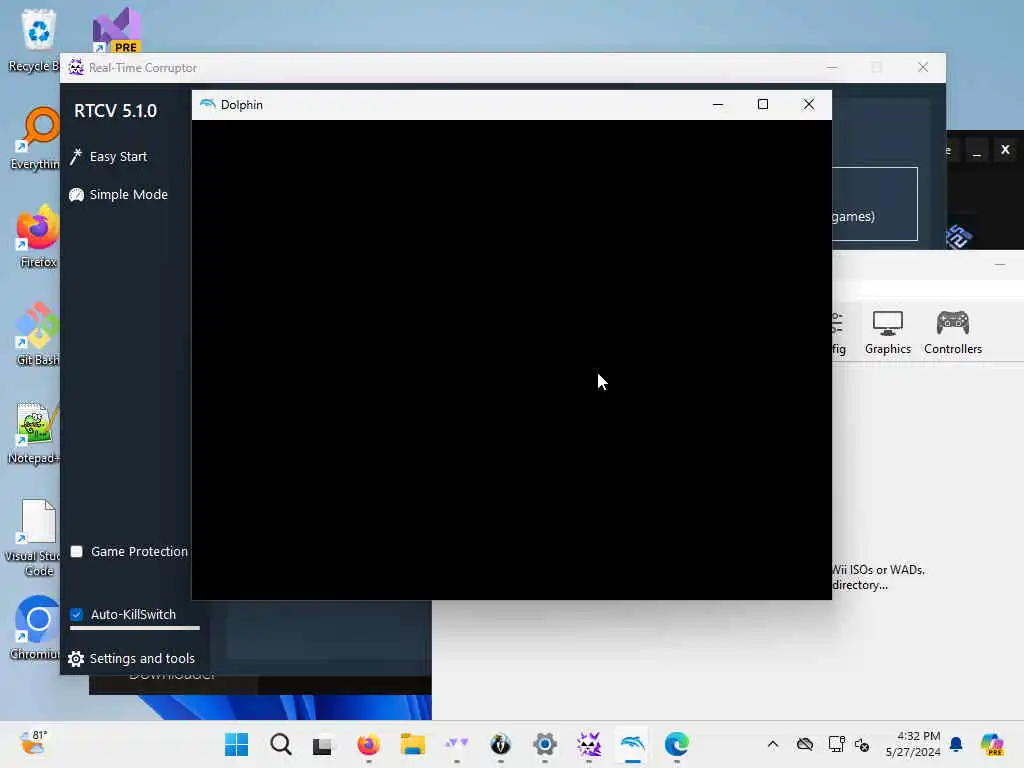The height and width of the screenshot is (768, 1024).
Task: Enable the Game Protection checkbox
Action: (x=76, y=552)
